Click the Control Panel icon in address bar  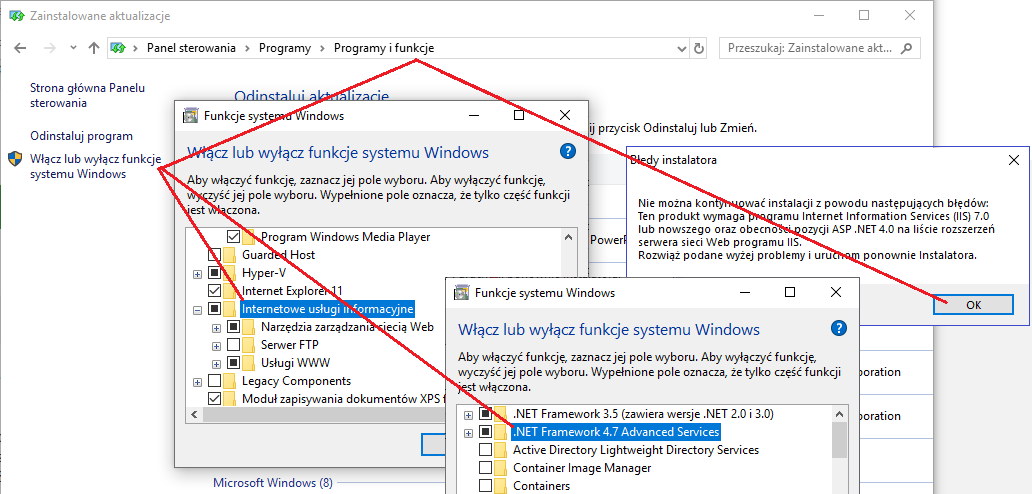118,48
